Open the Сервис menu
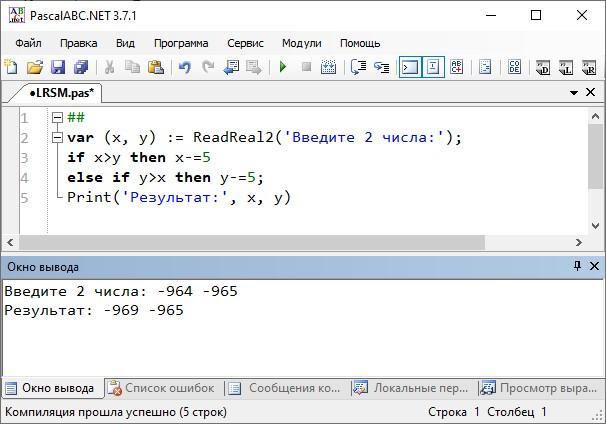606x424 pixels. [245, 43]
